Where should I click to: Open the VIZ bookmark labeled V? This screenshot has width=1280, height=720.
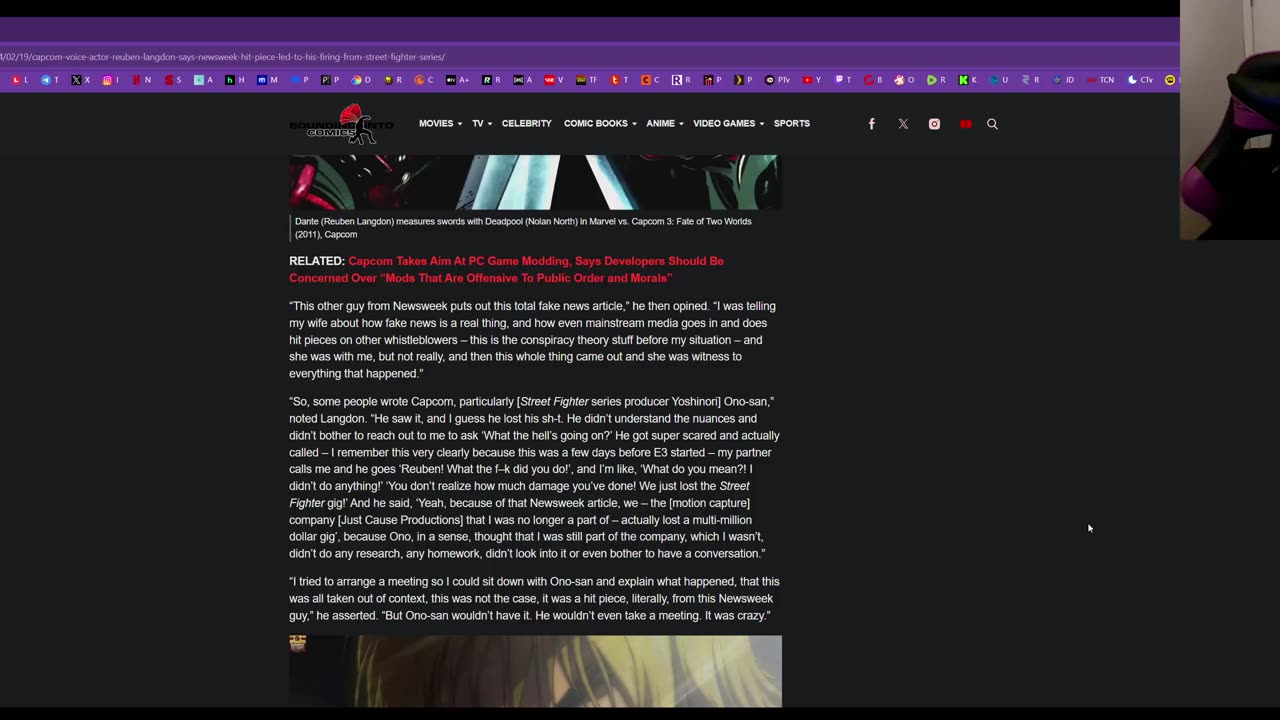tap(554, 80)
